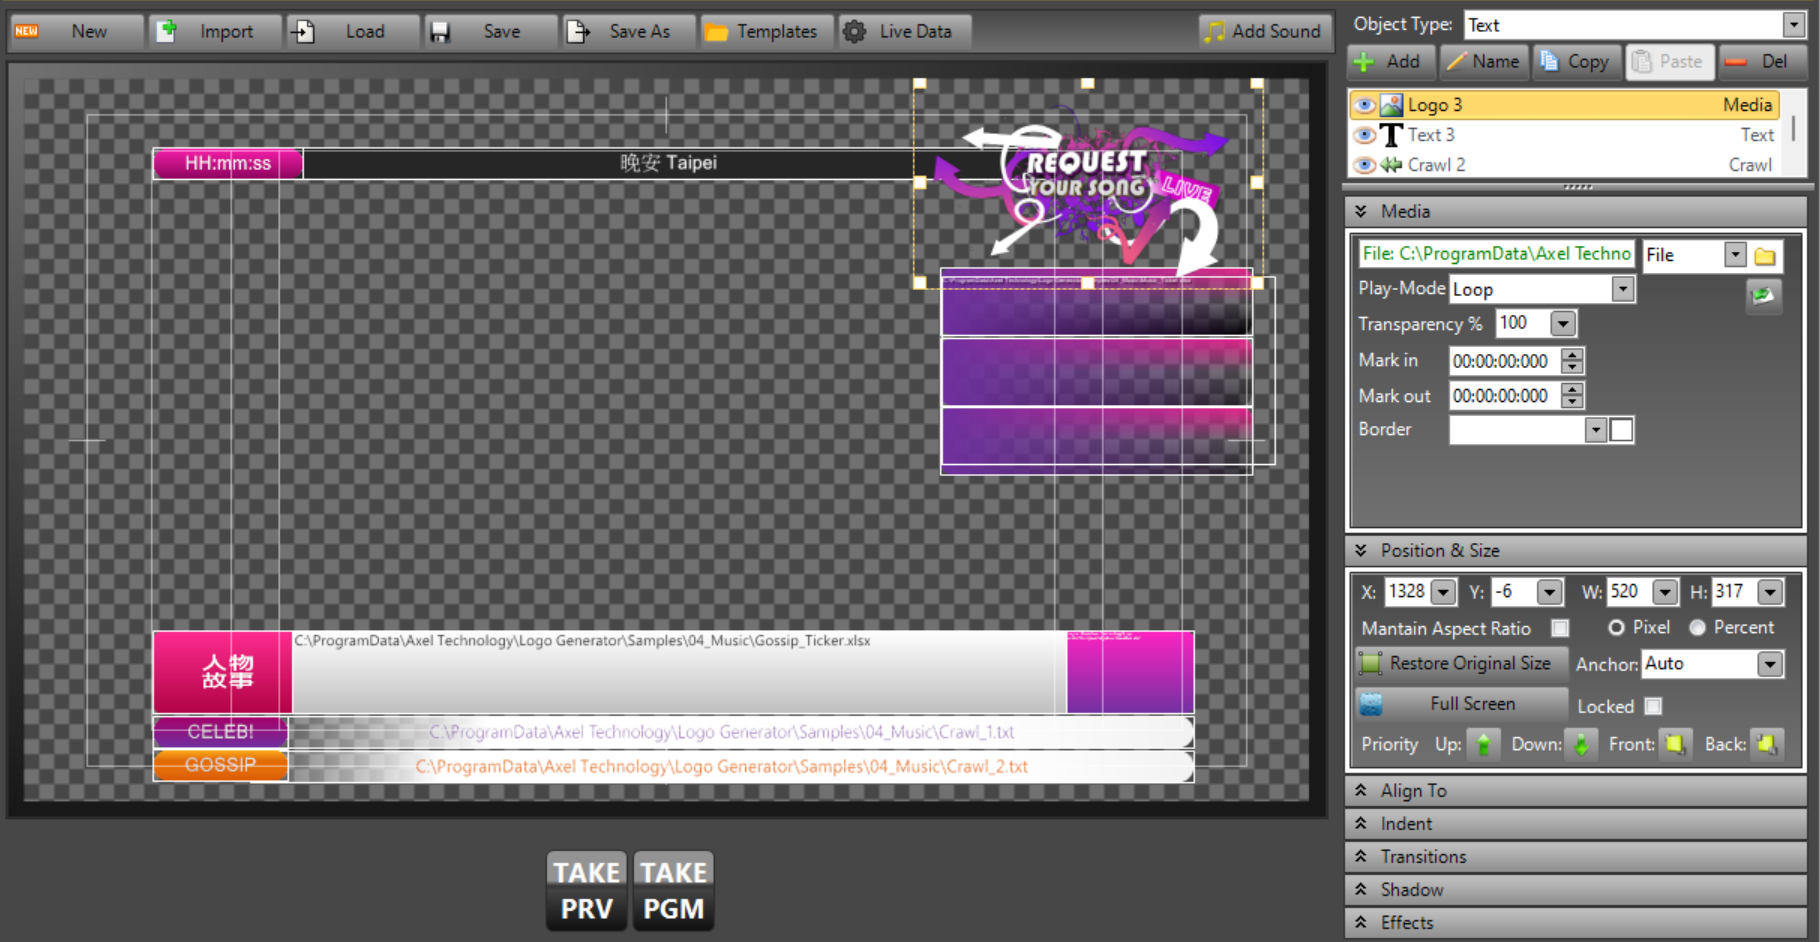Enable Mantain Aspect Ratio checkbox
This screenshot has width=1820, height=942.
click(1559, 628)
